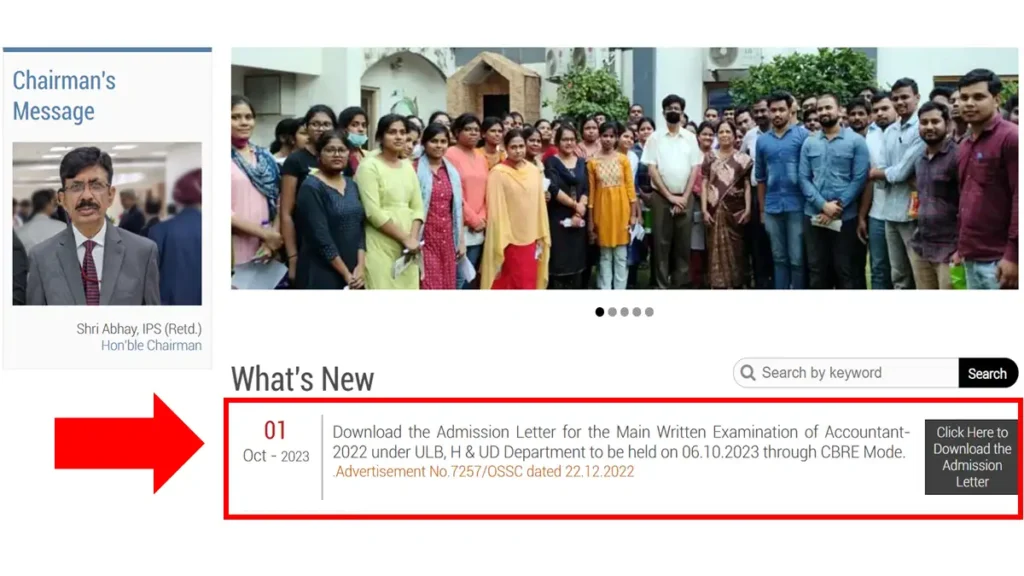Viewport: 1024px width, 576px height.
Task: Open Advertisement No.7257/OSSC dated 22.12.2022 link
Action: point(483,472)
